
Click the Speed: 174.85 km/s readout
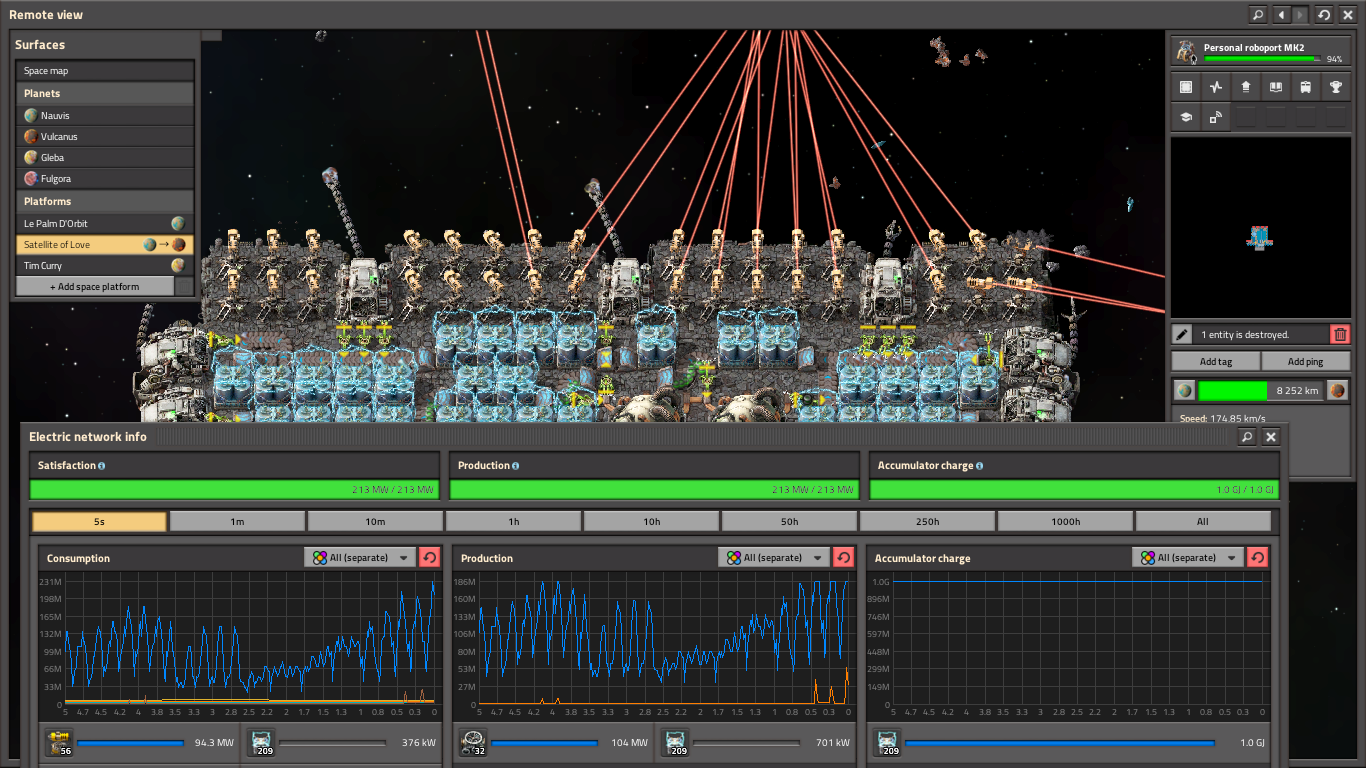(x=1222, y=418)
